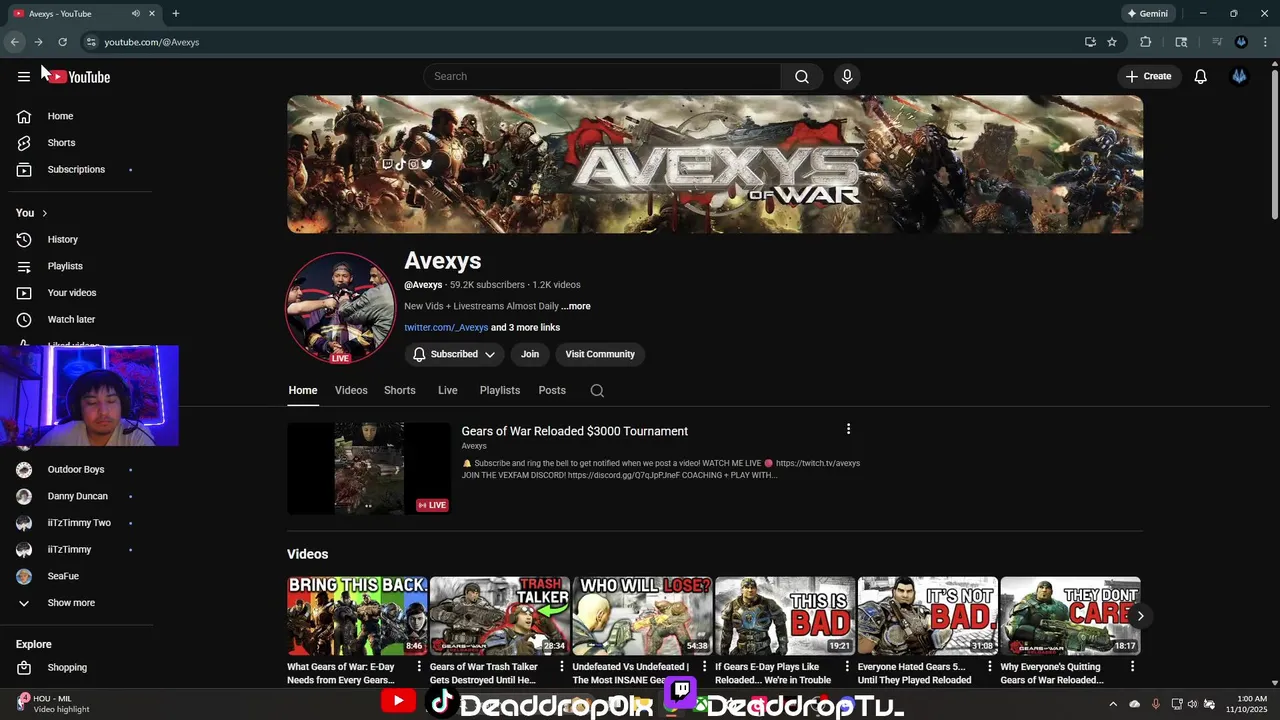This screenshot has width=1280, height=720.
Task: Open the YouTube guide hamburger menu
Action: click(24, 77)
